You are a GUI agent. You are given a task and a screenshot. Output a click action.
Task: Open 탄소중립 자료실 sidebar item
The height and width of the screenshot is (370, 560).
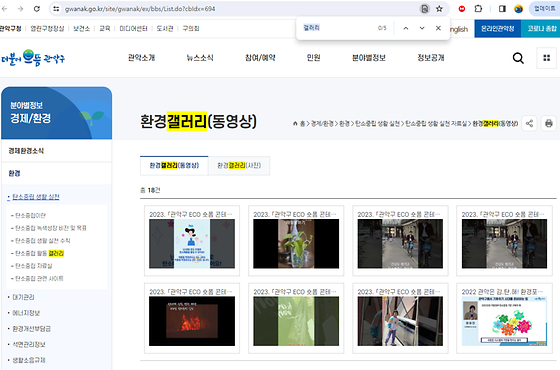pyautogui.click(x=34, y=266)
